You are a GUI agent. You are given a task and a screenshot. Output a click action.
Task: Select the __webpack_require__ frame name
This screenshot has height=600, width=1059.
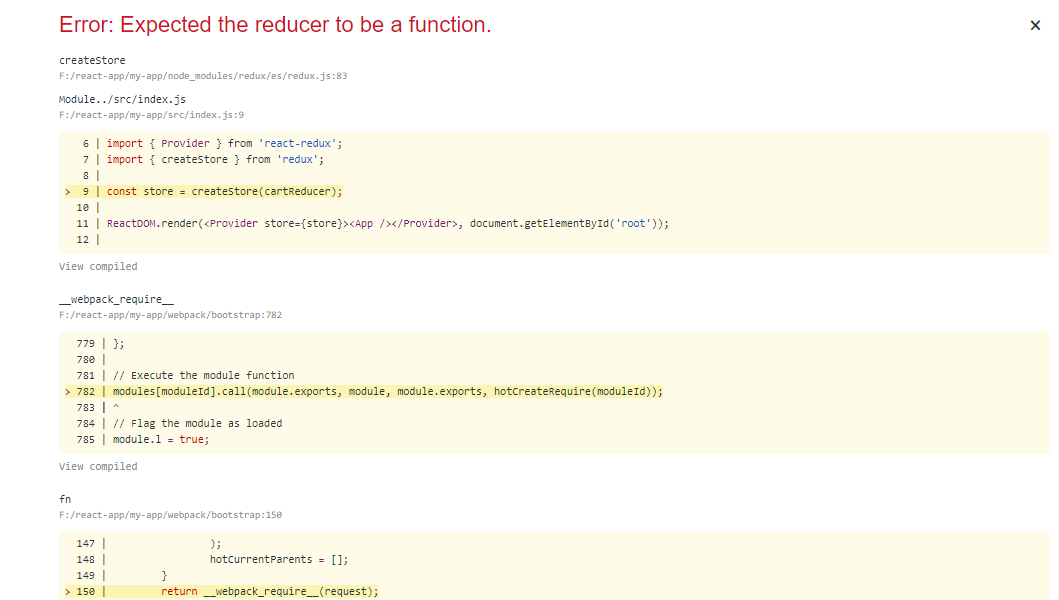[x=116, y=299]
